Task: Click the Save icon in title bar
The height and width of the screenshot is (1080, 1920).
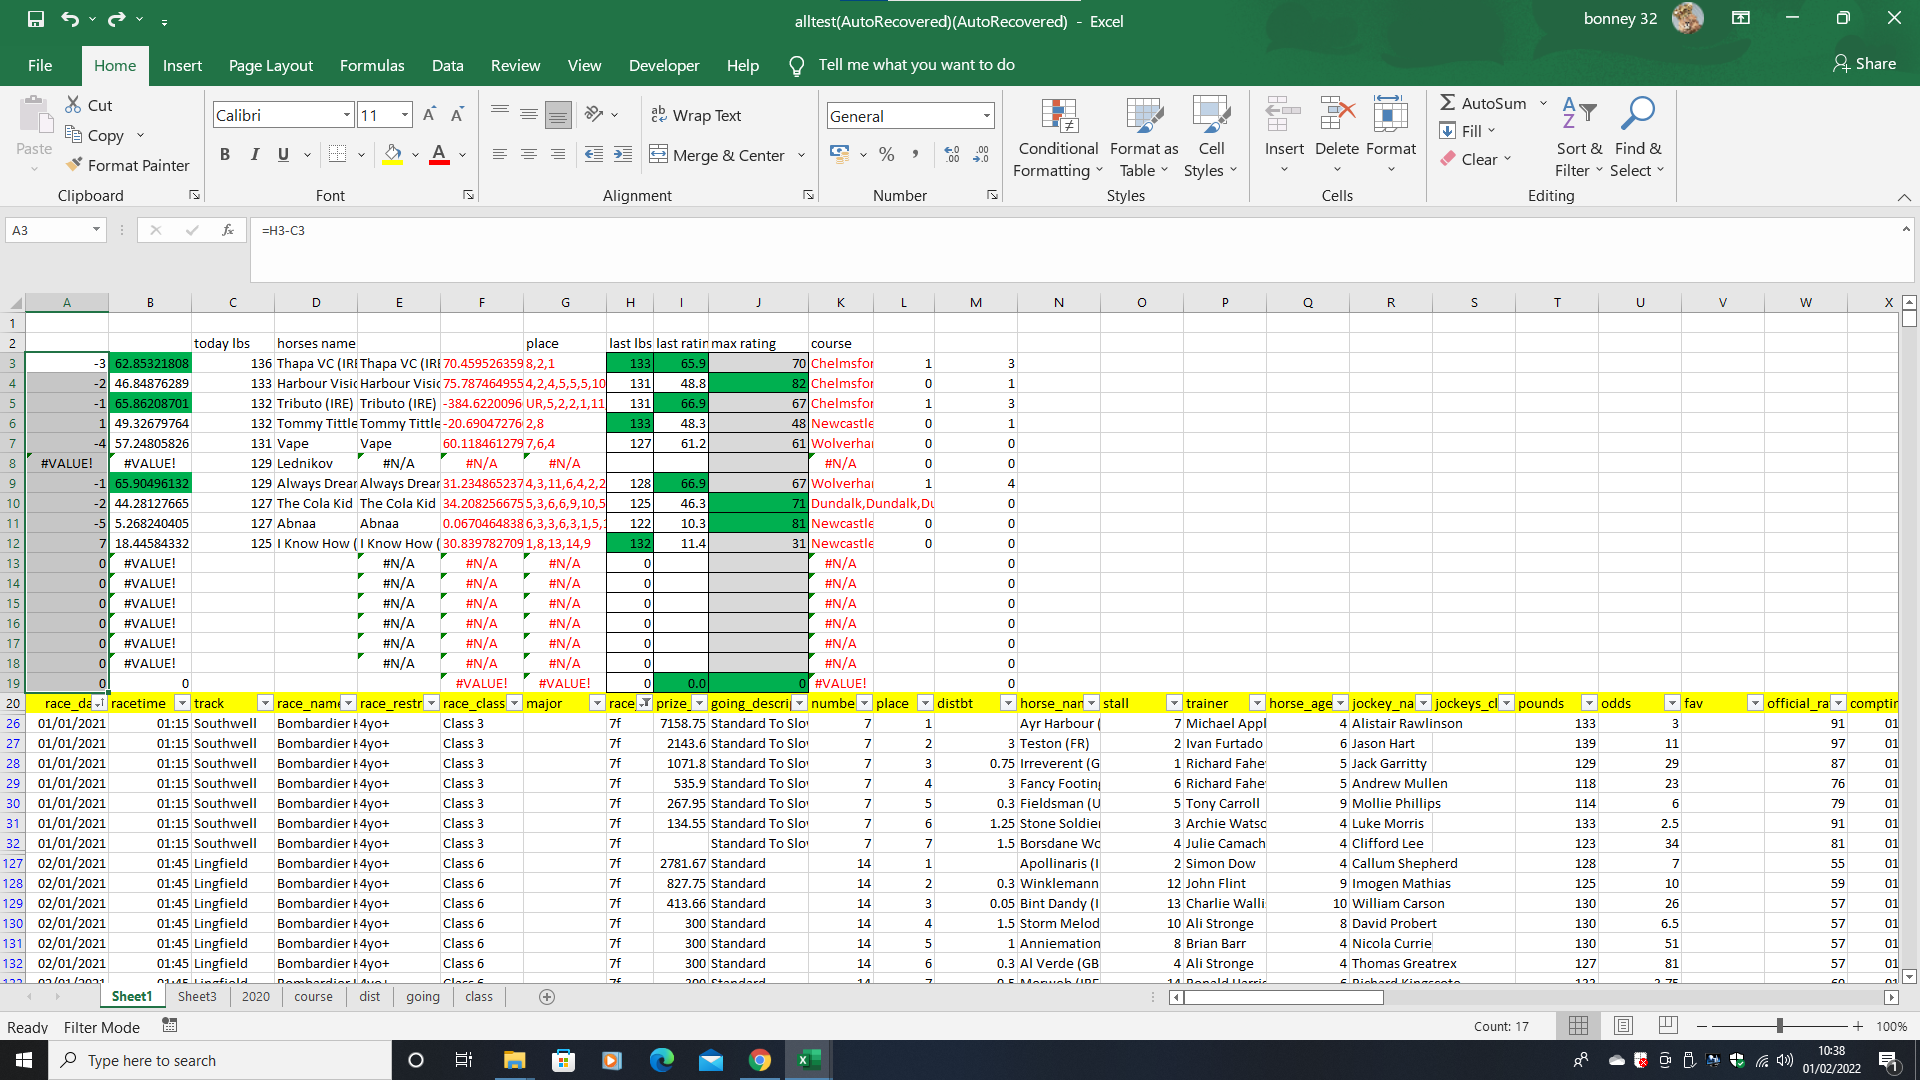Action: tap(36, 19)
